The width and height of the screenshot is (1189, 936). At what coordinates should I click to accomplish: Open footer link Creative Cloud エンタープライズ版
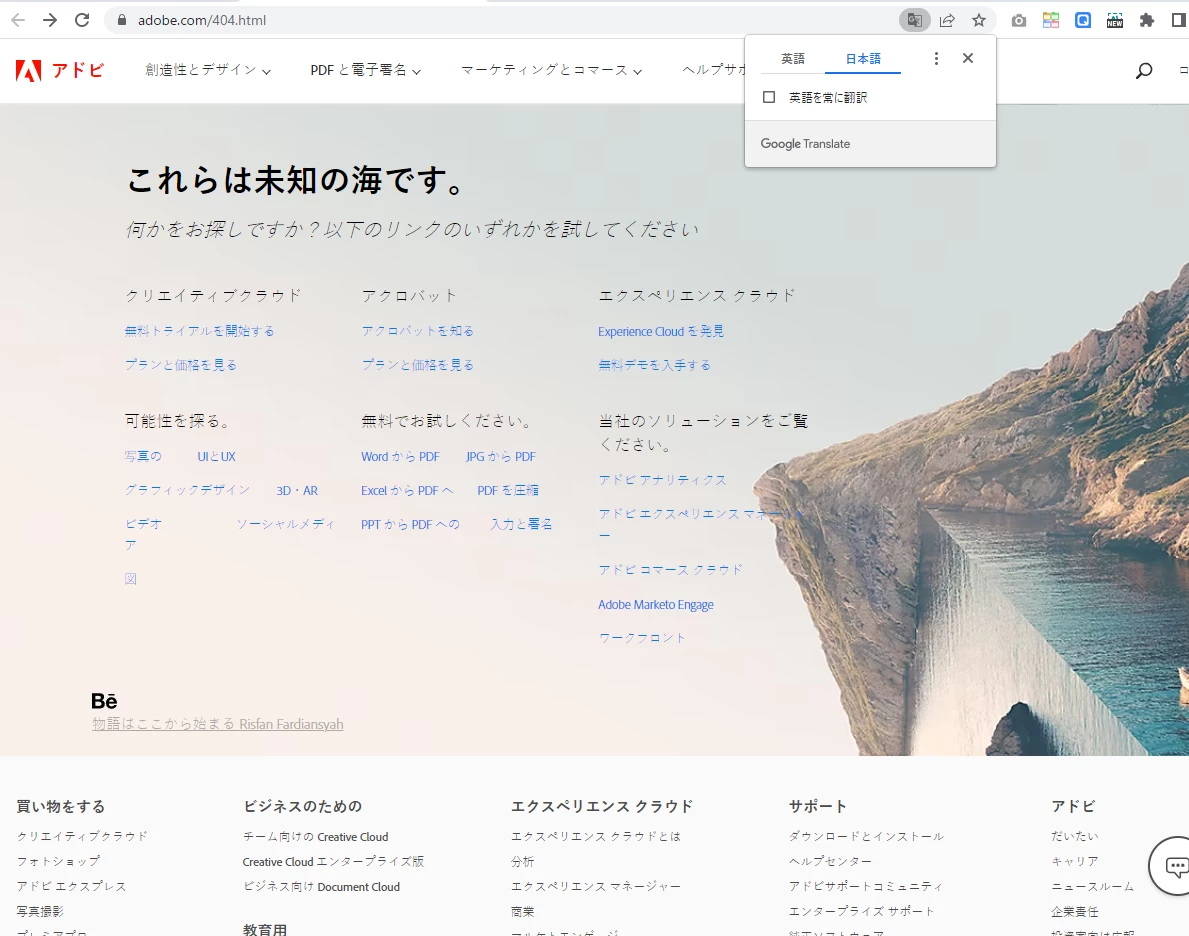pos(333,862)
